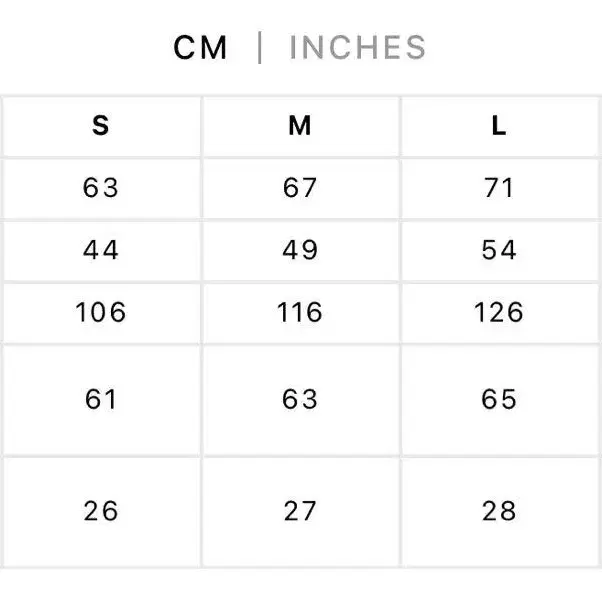Switch to the CM unit tab
The width and height of the screenshot is (602, 602).
pos(201,47)
